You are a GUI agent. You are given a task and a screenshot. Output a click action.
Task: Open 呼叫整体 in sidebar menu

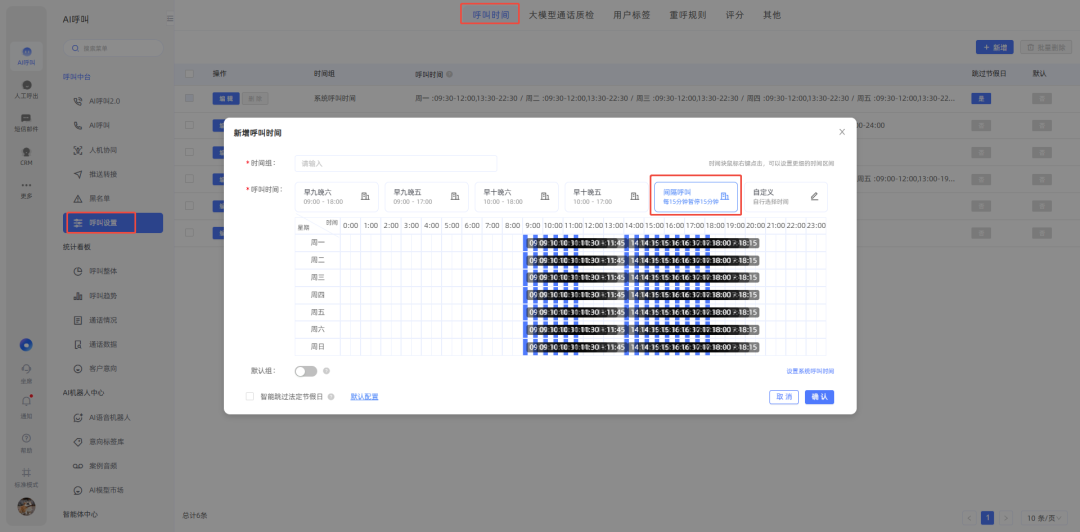pyautogui.click(x=103, y=272)
